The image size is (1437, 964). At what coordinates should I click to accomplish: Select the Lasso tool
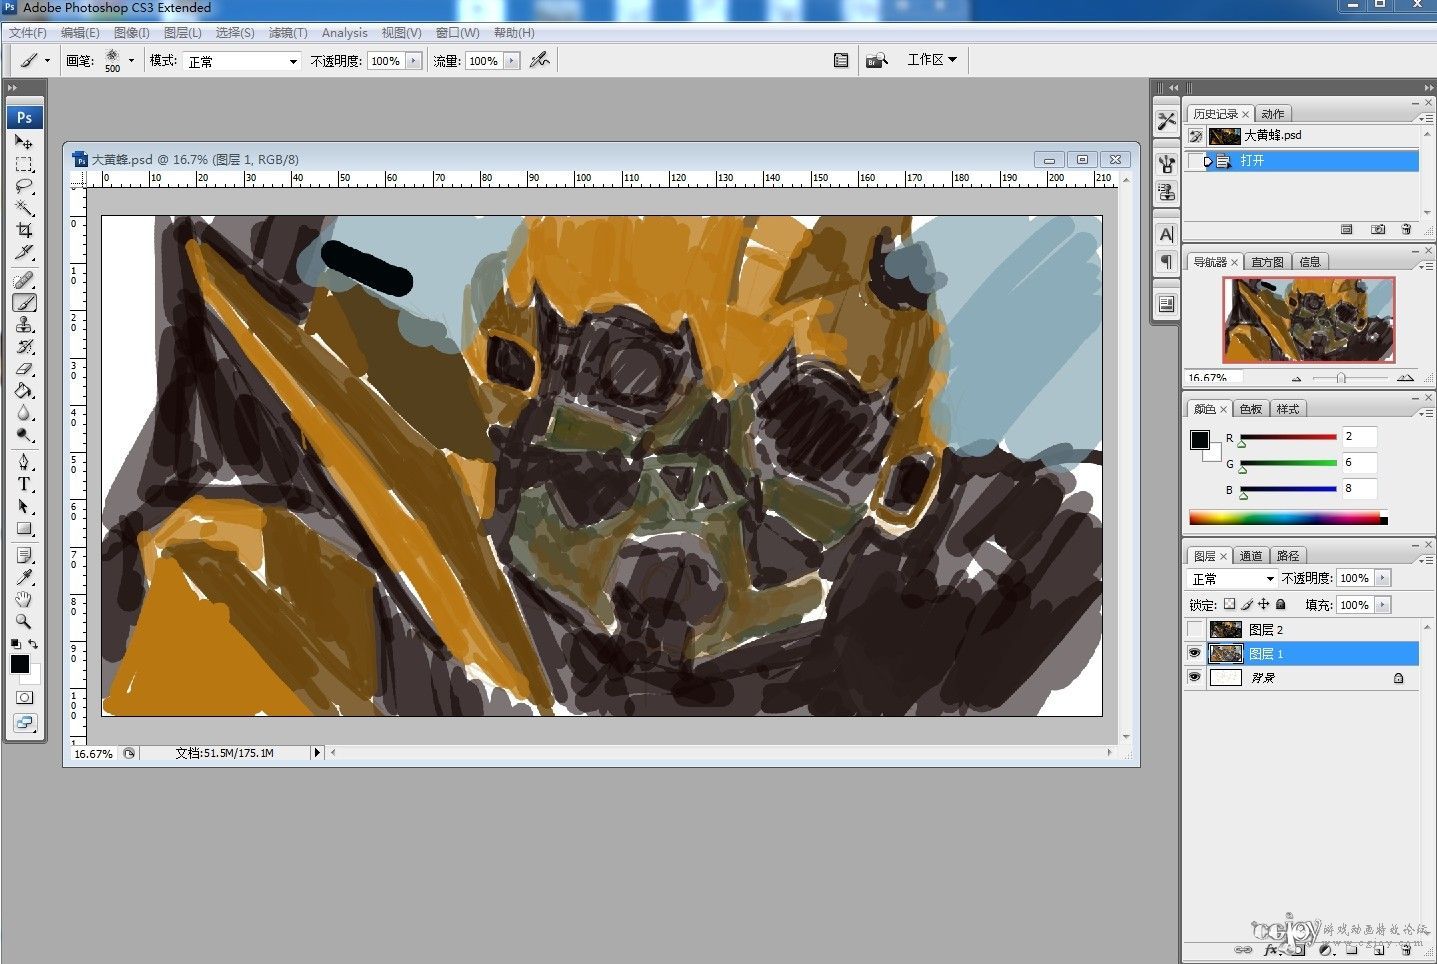tap(24, 186)
